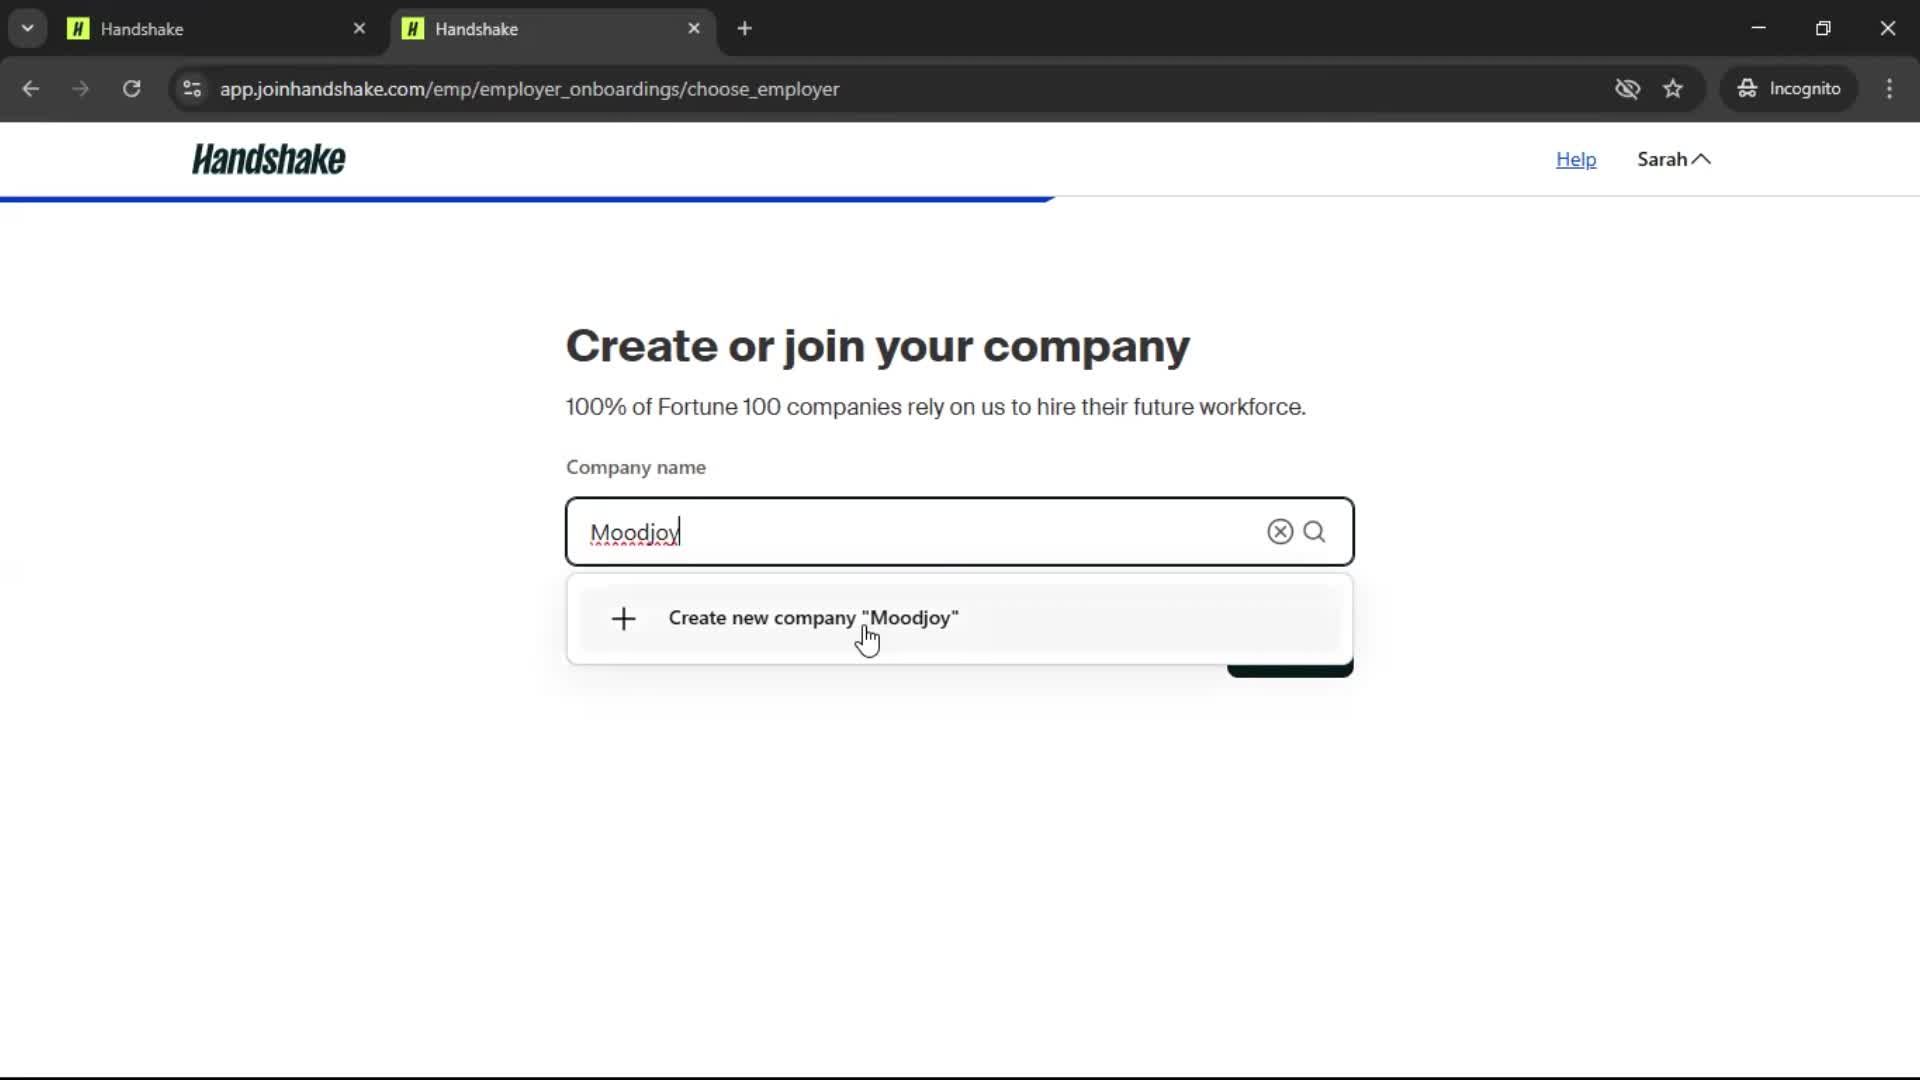
Task: Clear the company name field with X icon
Action: click(1280, 532)
